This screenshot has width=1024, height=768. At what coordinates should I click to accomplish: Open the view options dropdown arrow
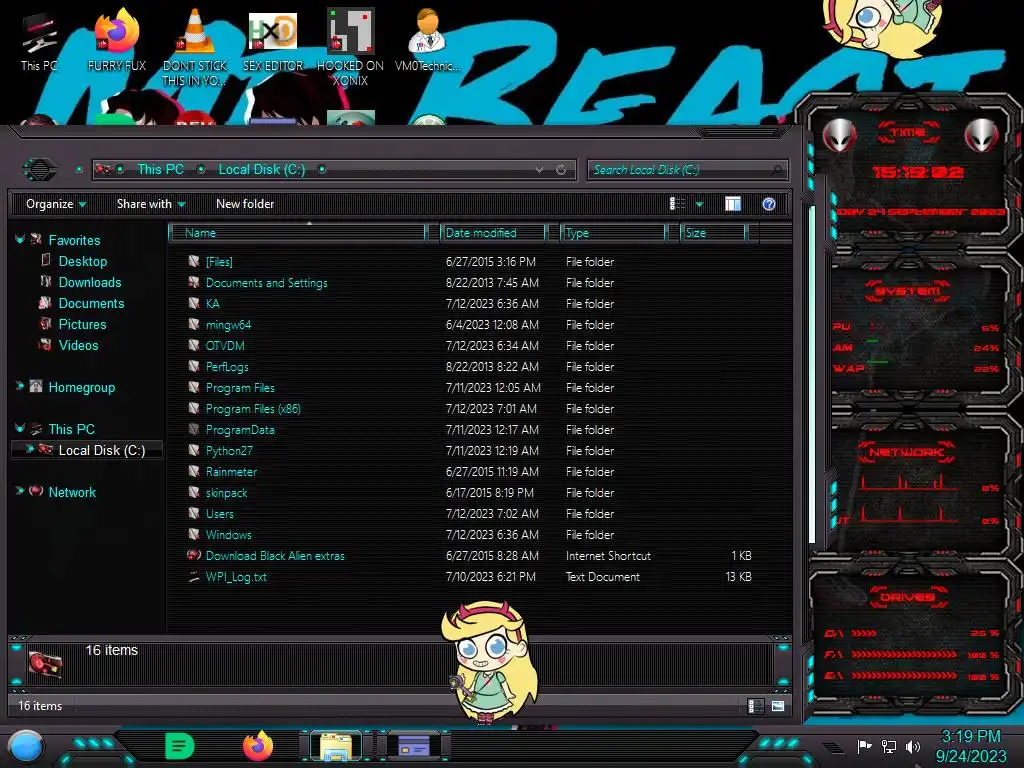click(699, 204)
